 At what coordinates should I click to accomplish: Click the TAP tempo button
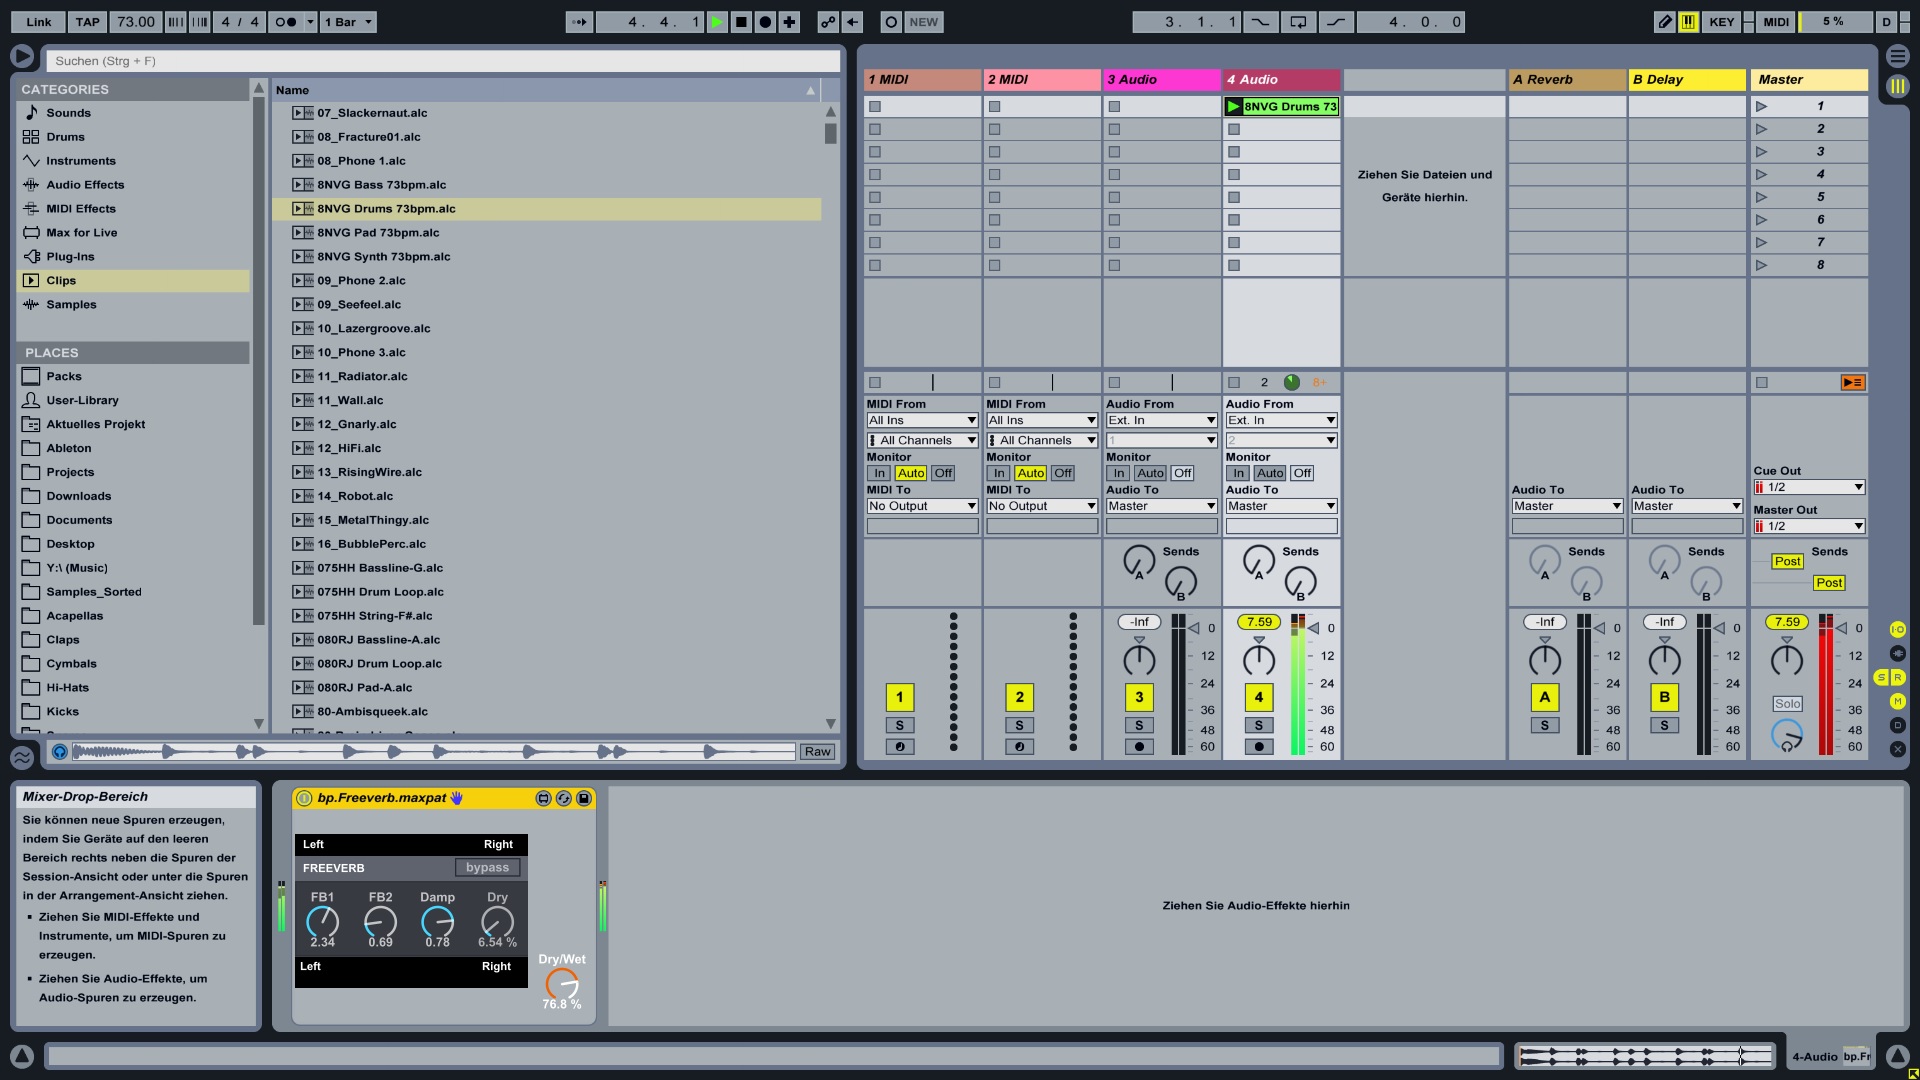[x=88, y=22]
